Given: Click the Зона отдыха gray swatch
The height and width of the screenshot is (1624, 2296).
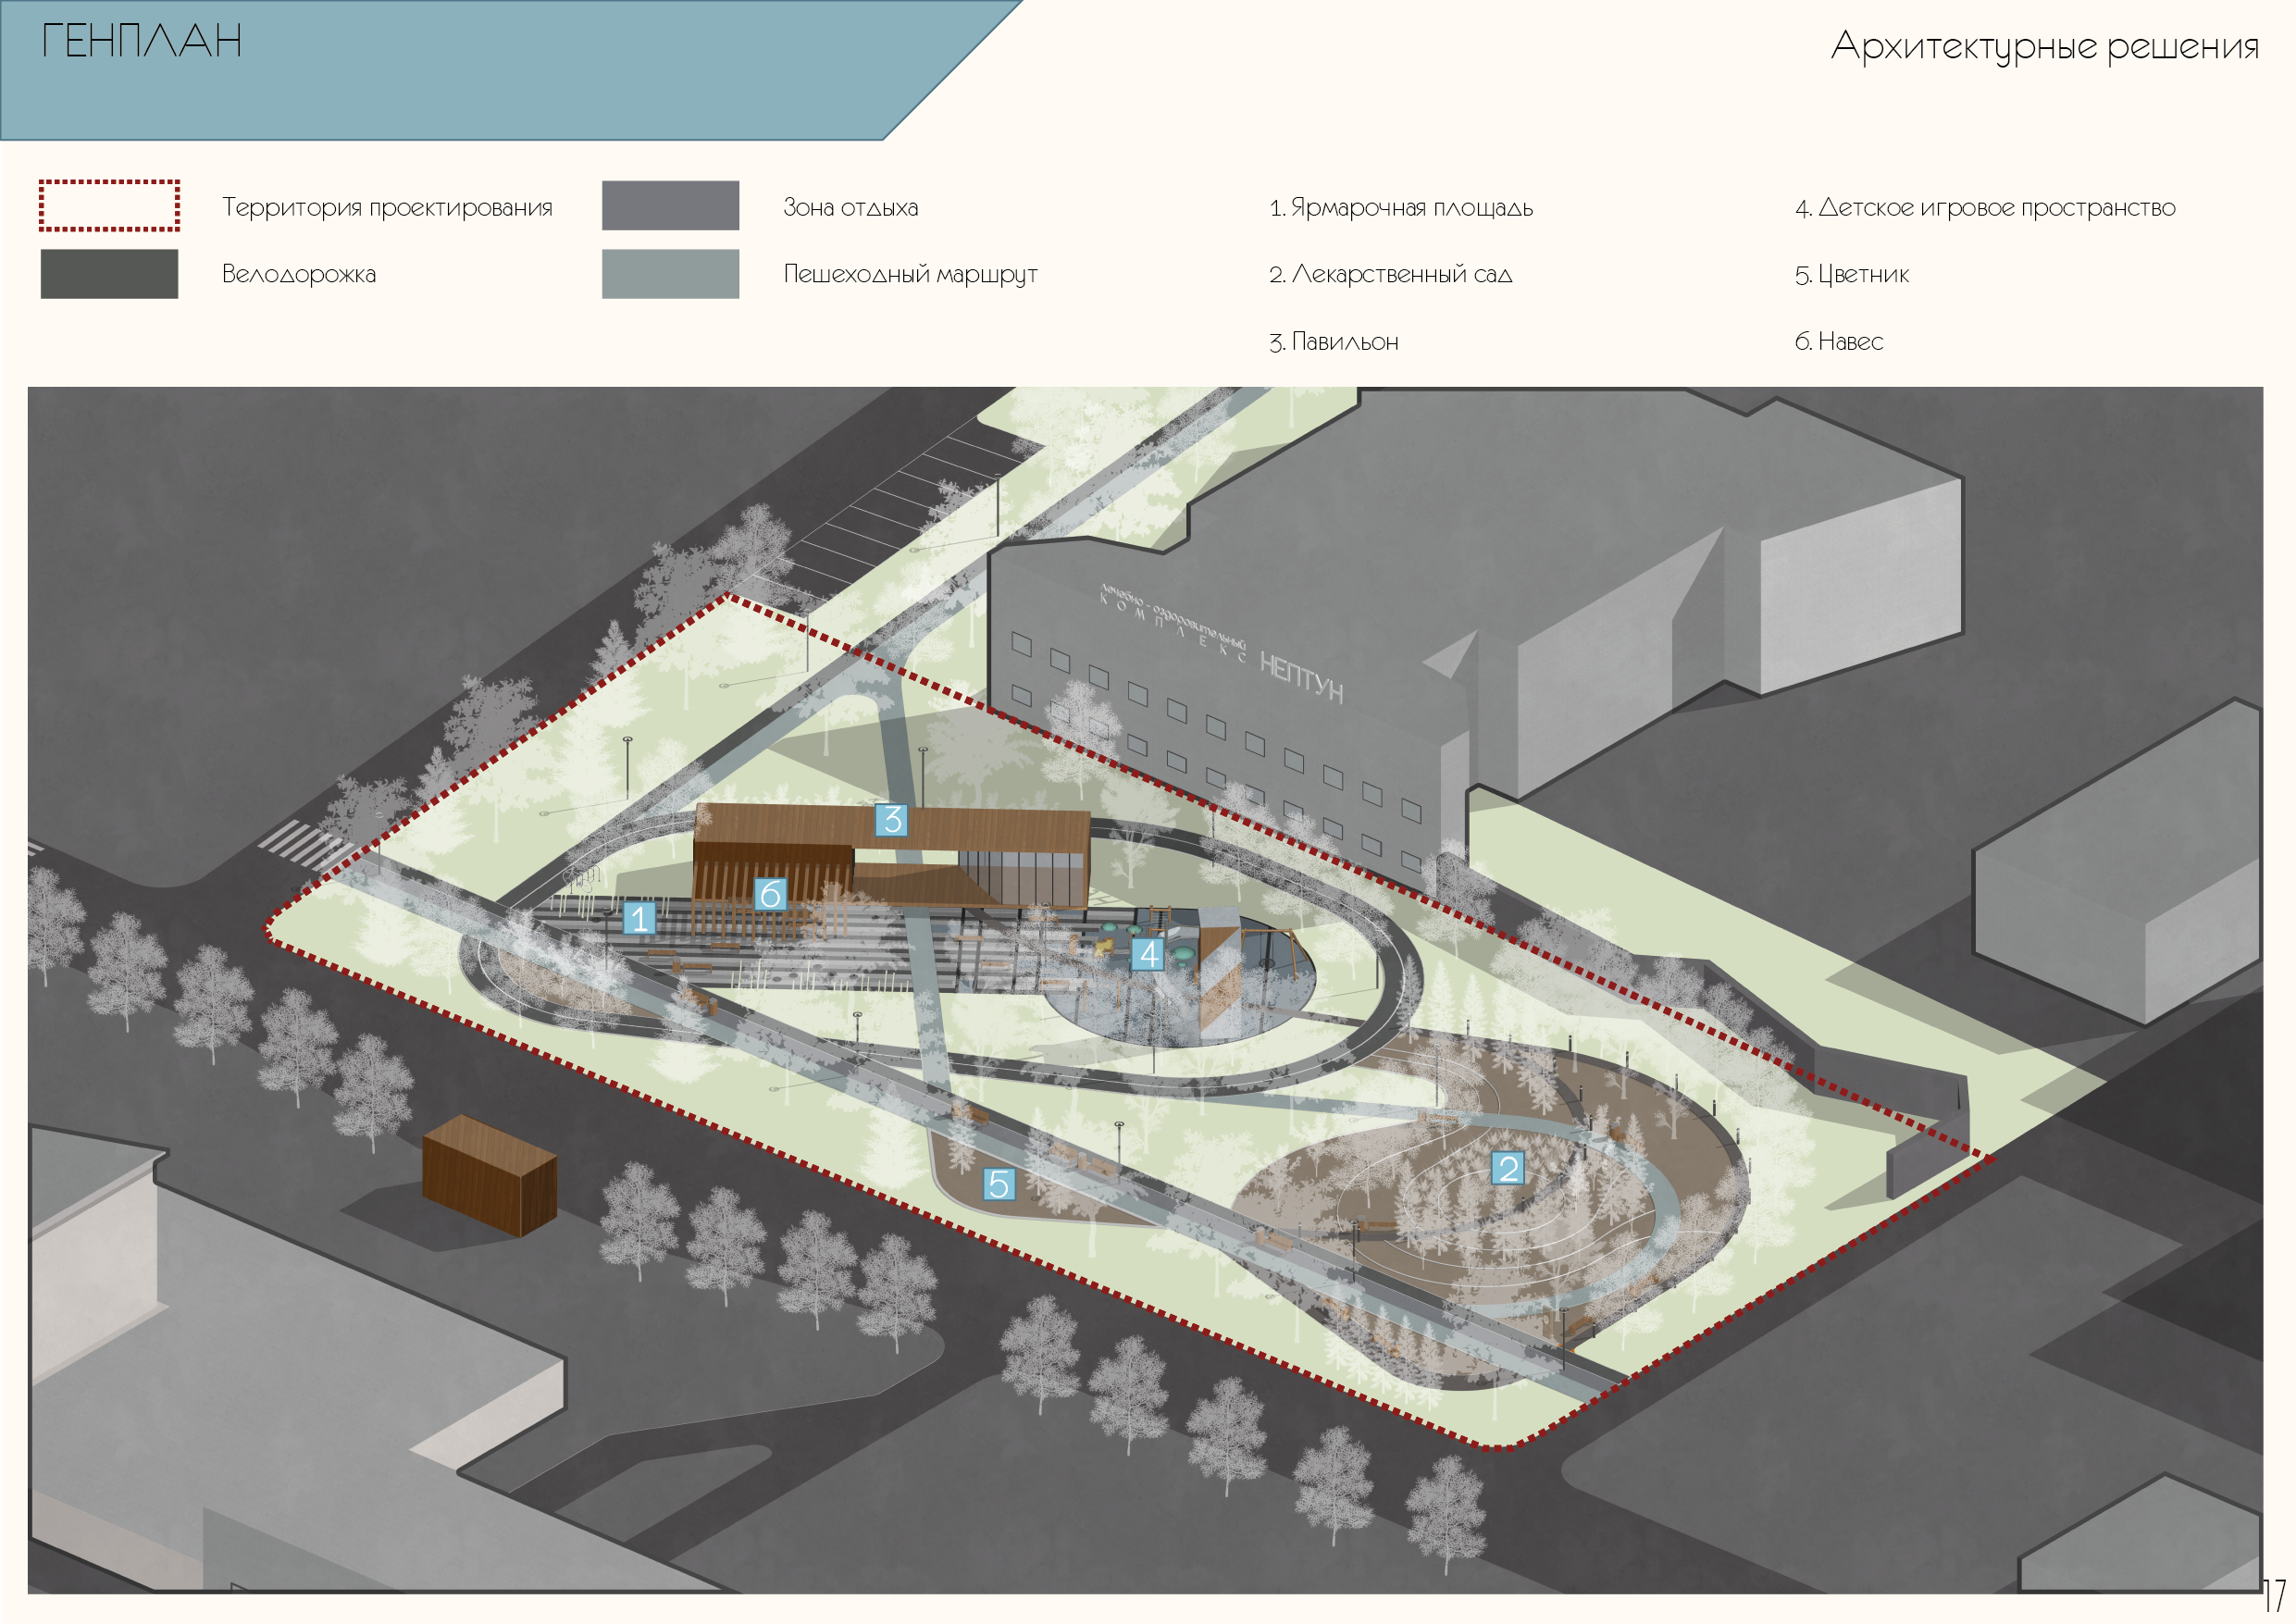Looking at the screenshot, I should click(670, 206).
